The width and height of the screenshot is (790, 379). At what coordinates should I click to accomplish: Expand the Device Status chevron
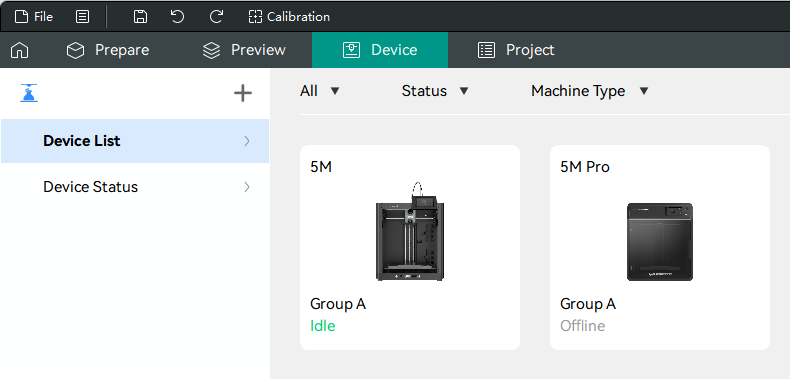click(247, 187)
